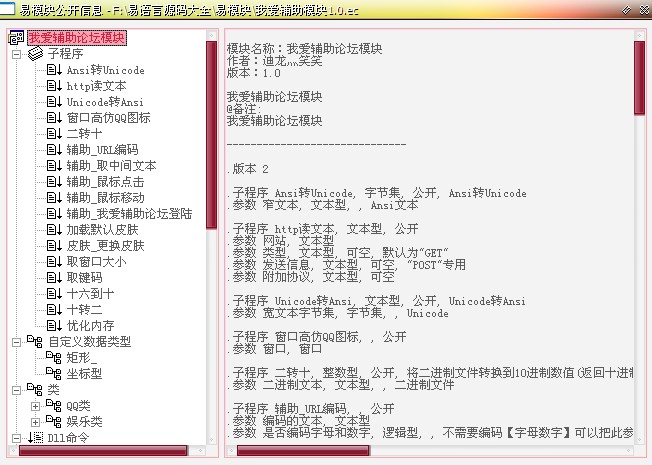Expand the 娱乐类 node
The width and height of the screenshot is (652, 465).
pos(35,422)
